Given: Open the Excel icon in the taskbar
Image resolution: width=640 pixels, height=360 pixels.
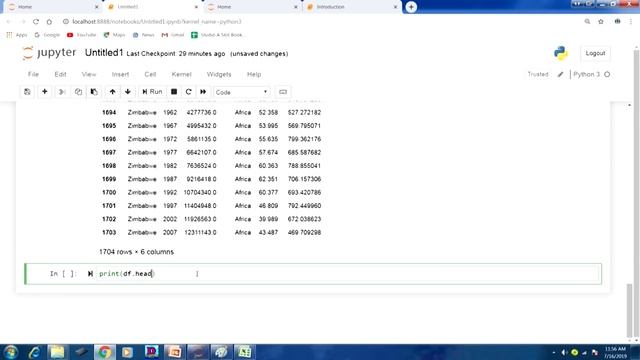Looking at the screenshot, I should point(244,352).
